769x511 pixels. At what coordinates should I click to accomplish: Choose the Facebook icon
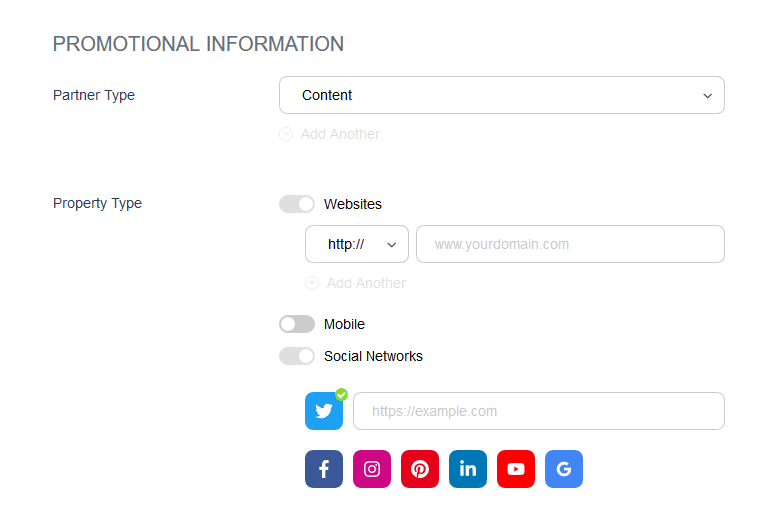[324, 469]
